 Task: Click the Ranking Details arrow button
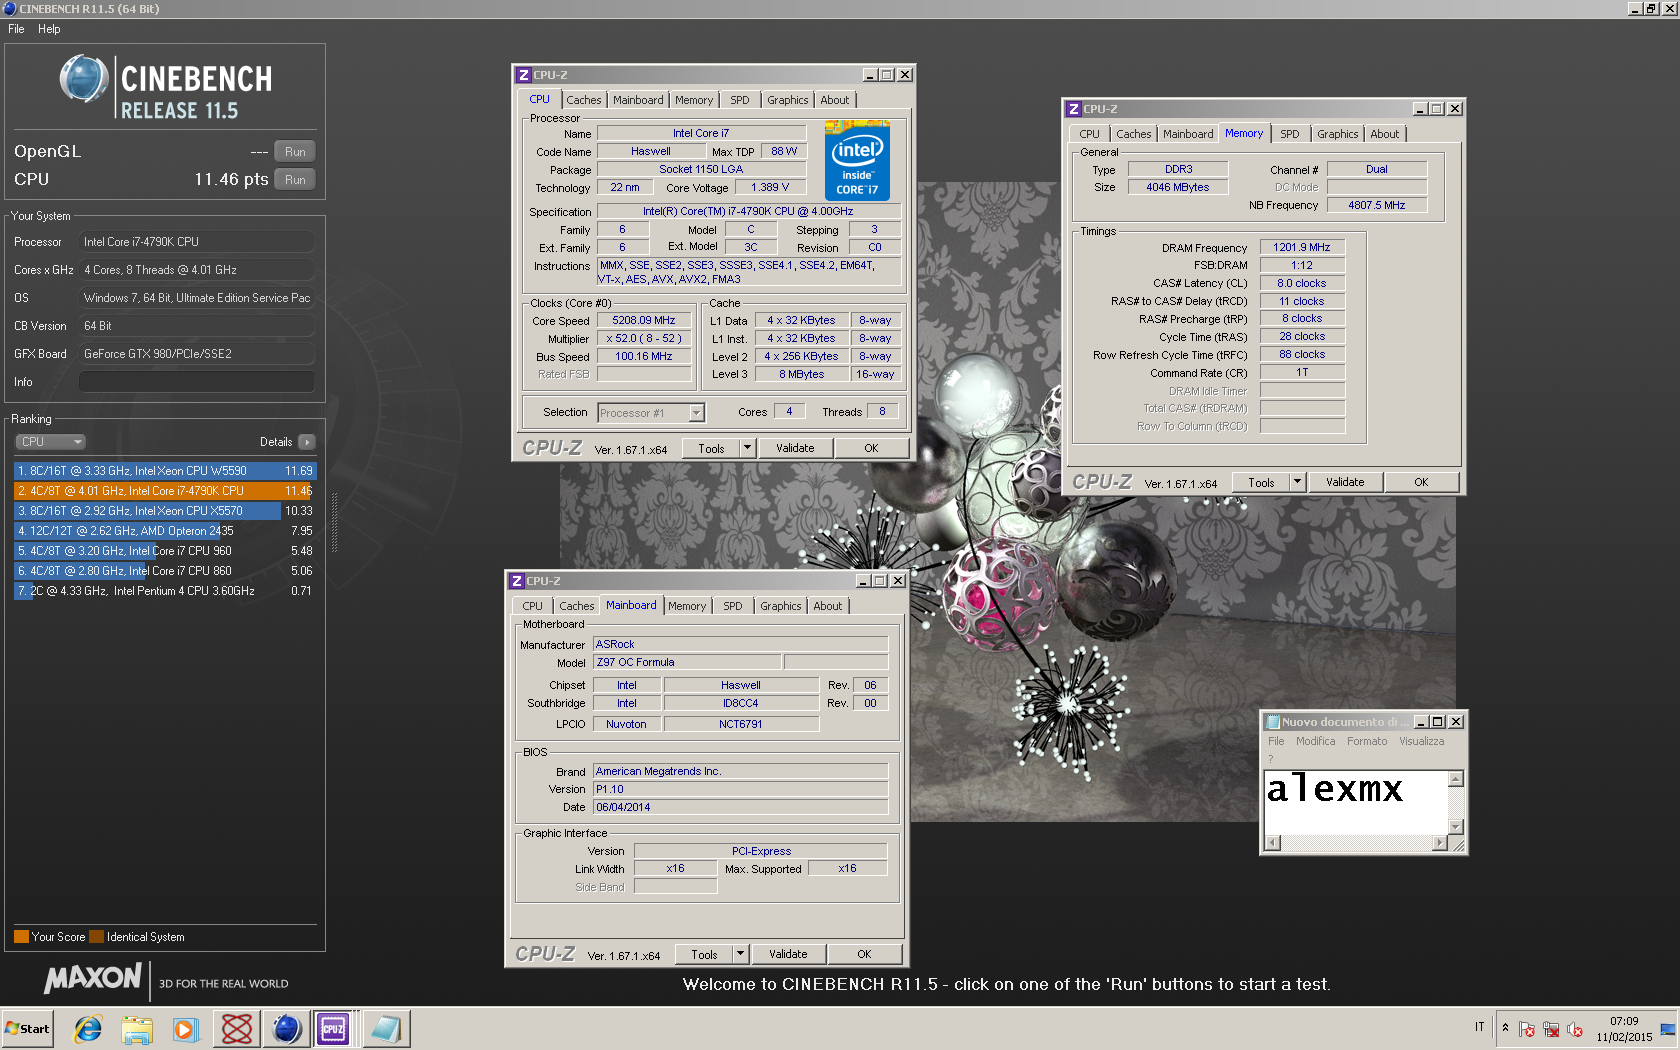[x=306, y=442]
